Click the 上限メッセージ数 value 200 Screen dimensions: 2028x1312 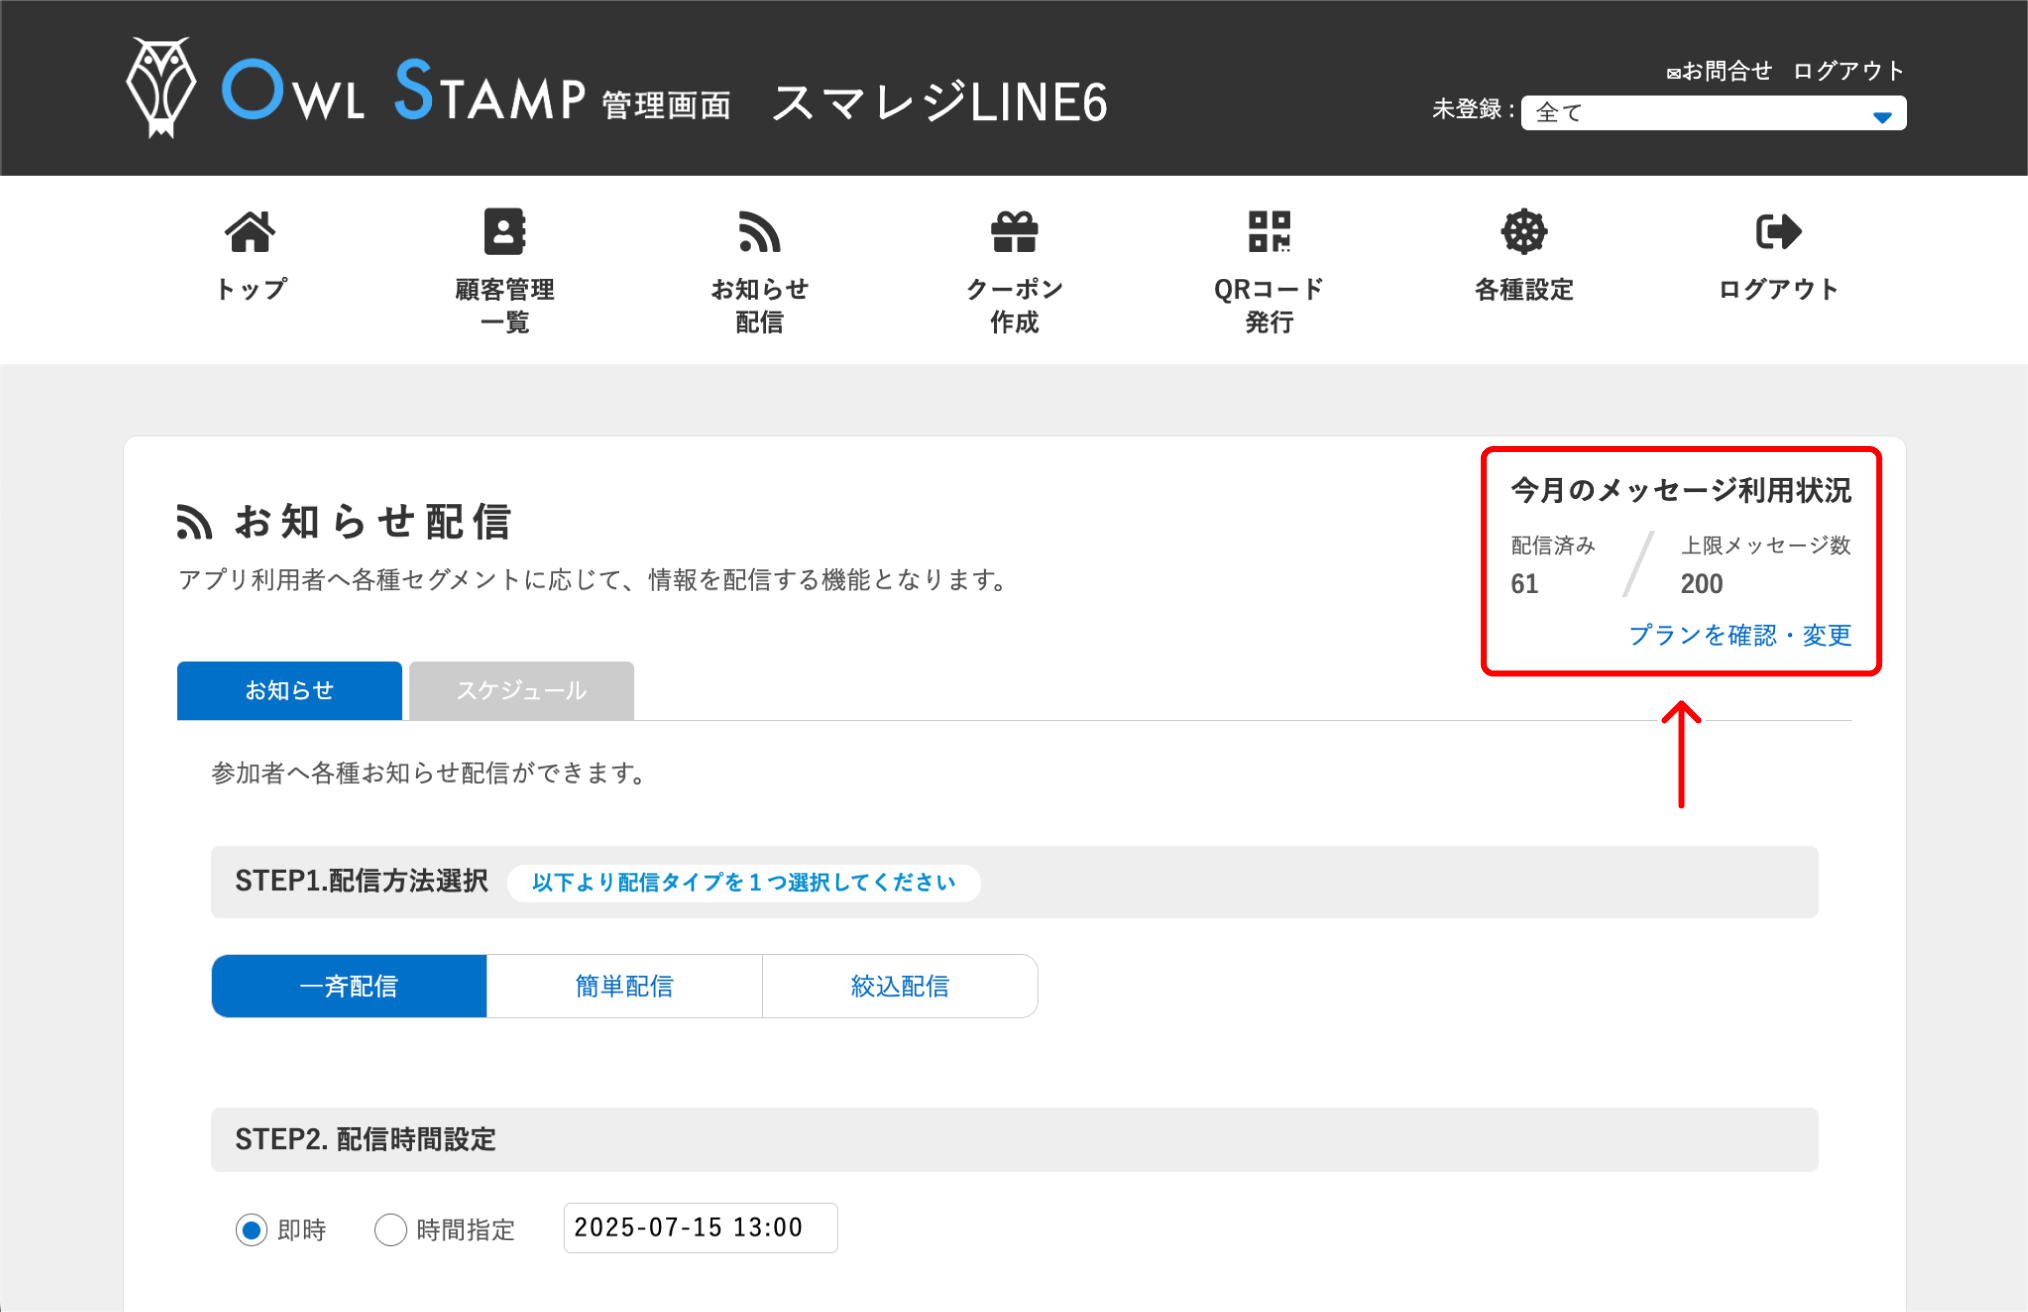1701,584
